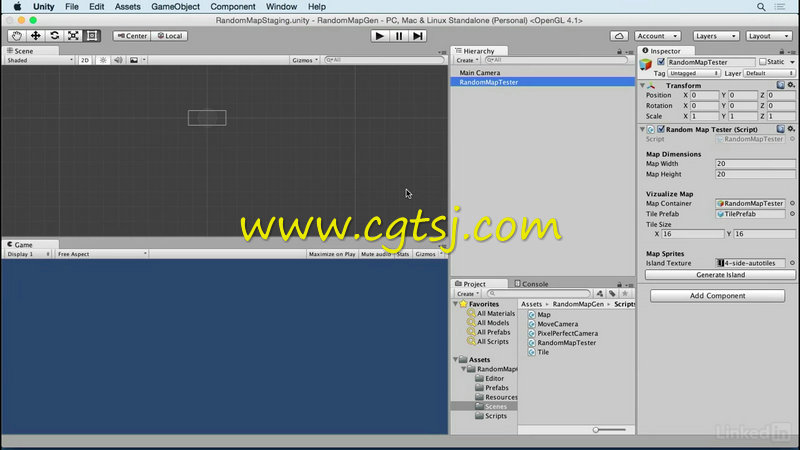
Task: Toggle Maximize on Play
Action: [x=332, y=254]
